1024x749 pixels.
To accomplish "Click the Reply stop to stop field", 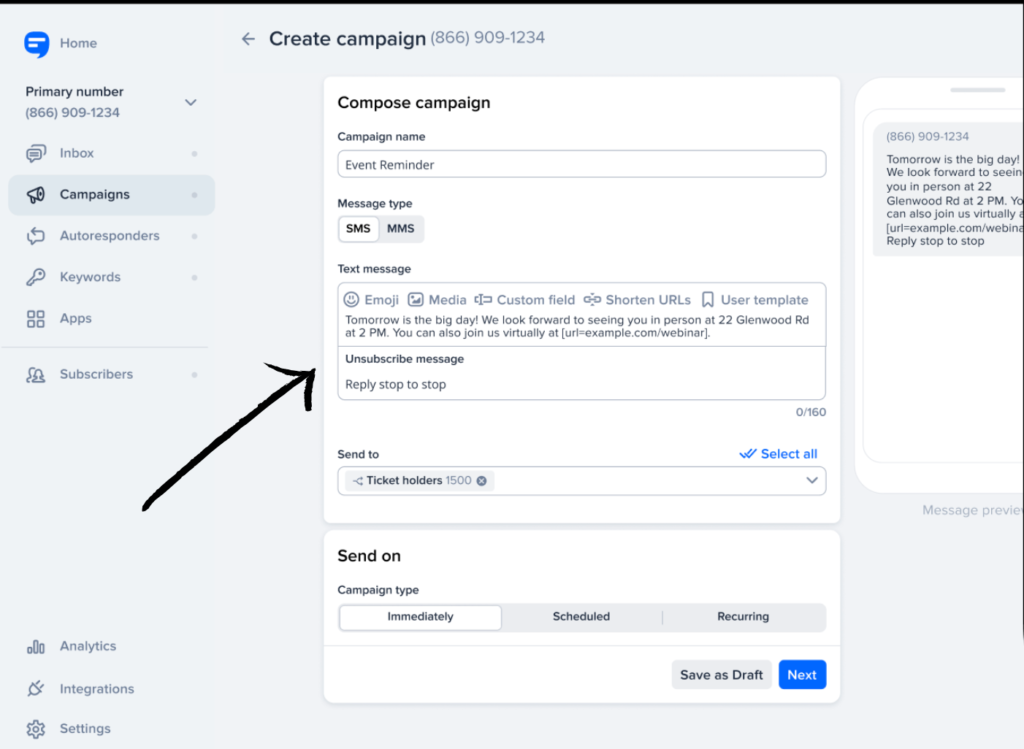I will pyautogui.click(x=396, y=384).
